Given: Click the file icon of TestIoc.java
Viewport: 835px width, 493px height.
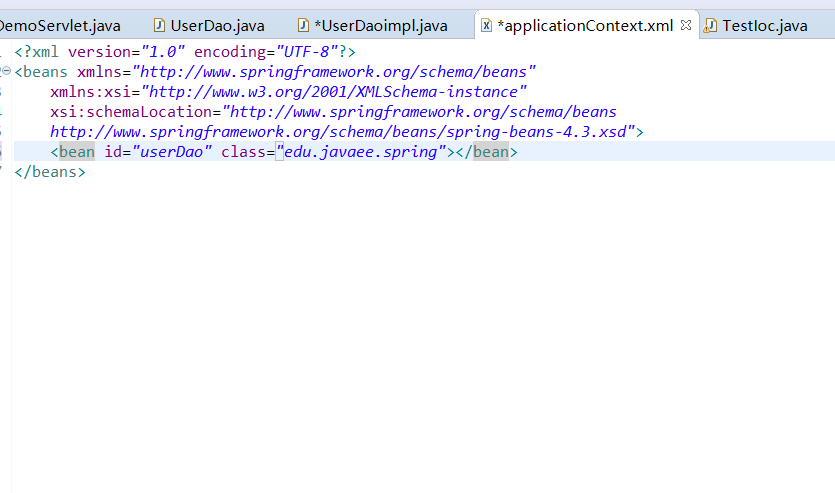Looking at the screenshot, I should coord(710,26).
